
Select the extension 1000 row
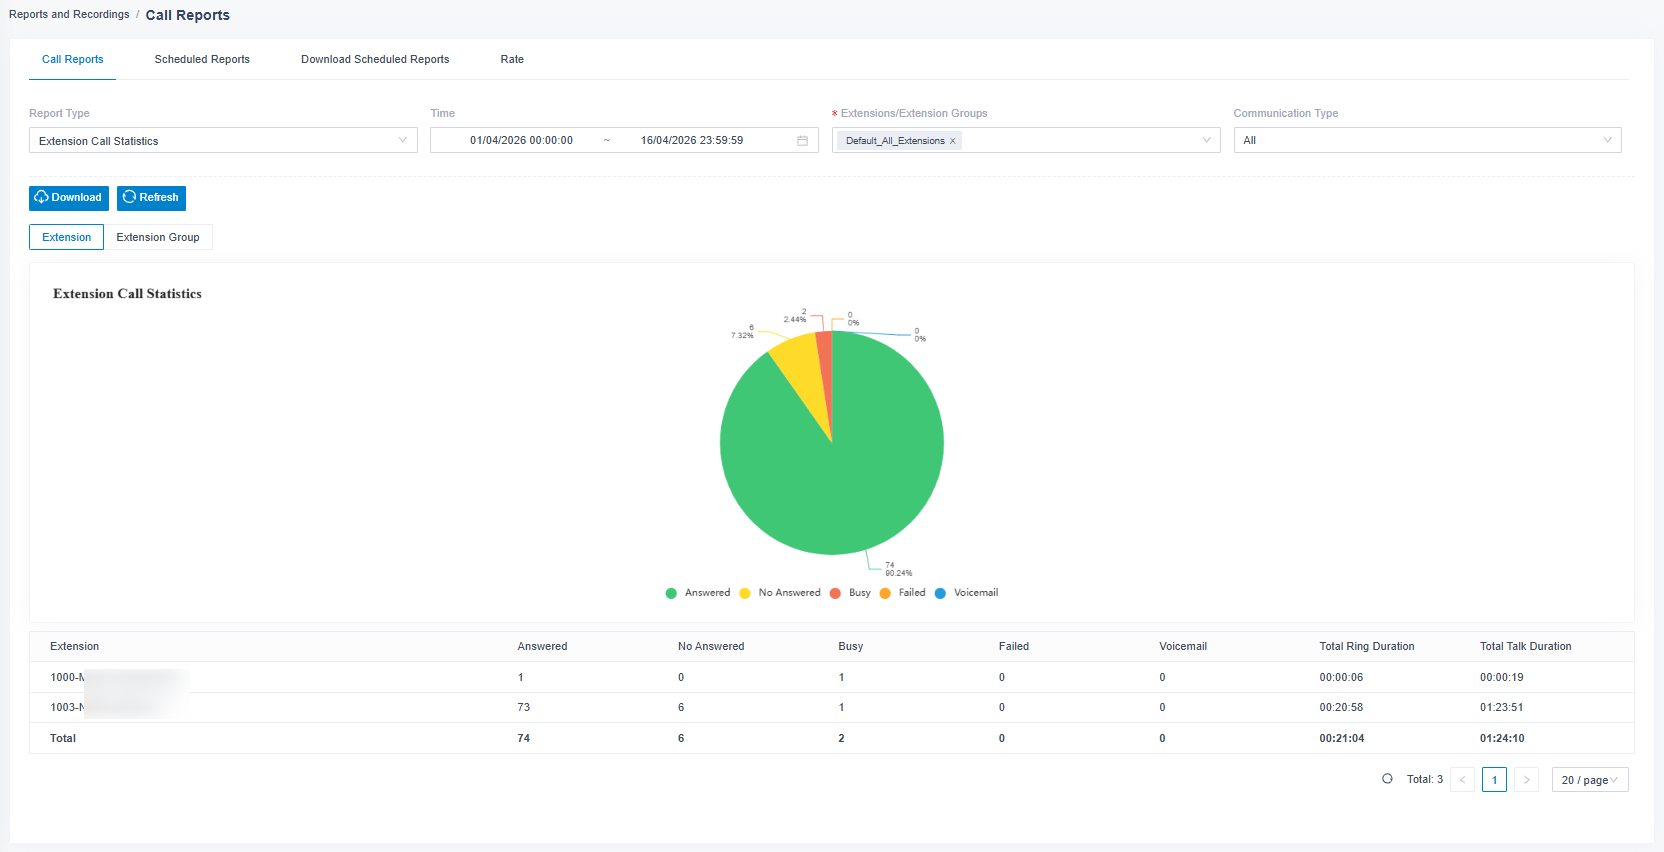tap(832, 677)
